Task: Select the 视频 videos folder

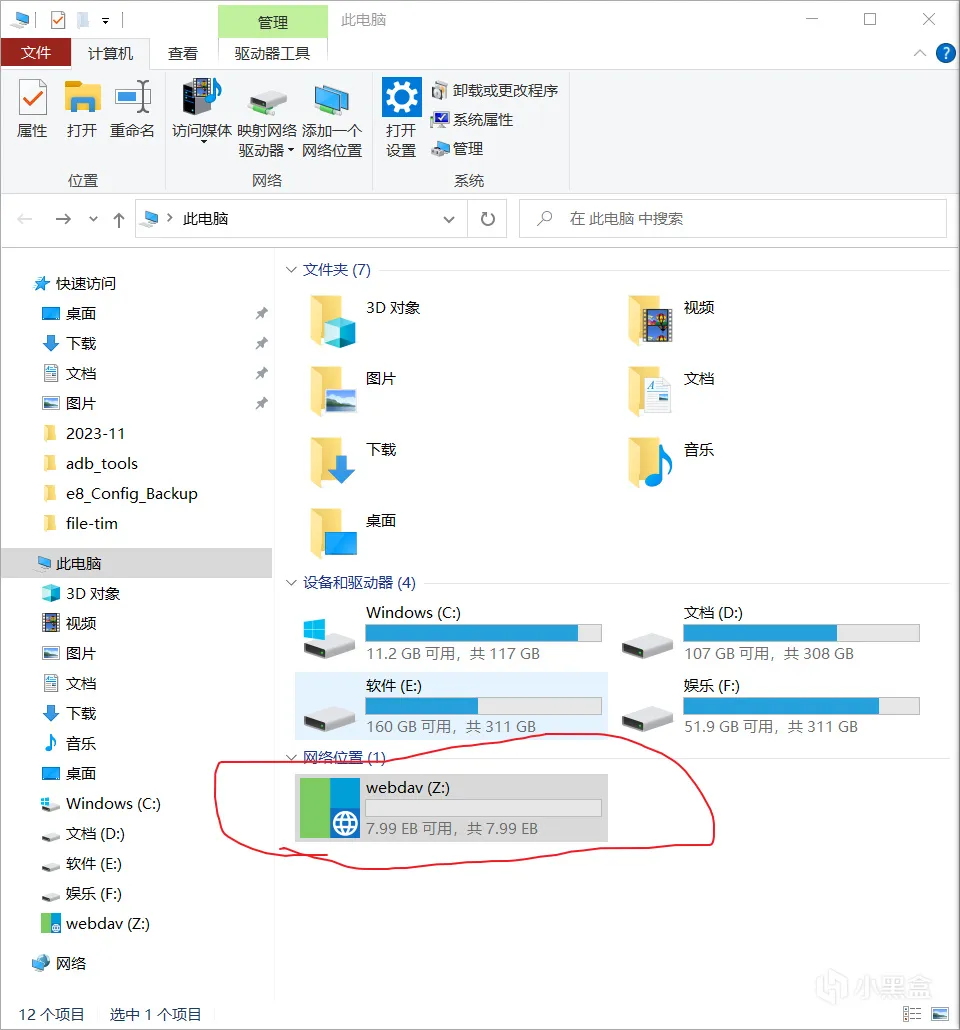Action: pos(672,320)
